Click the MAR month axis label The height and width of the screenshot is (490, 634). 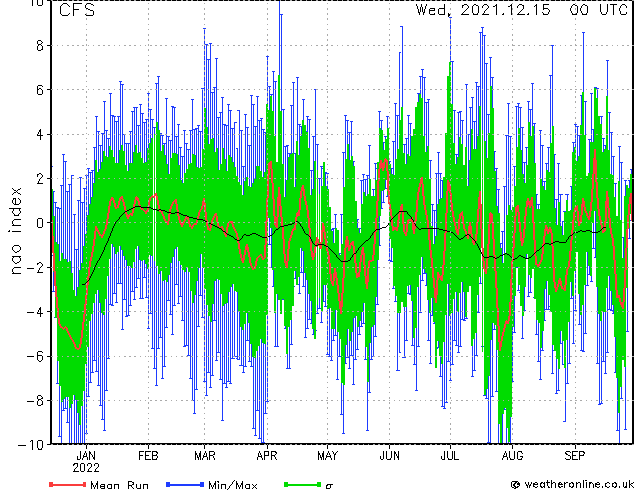(x=205, y=456)
